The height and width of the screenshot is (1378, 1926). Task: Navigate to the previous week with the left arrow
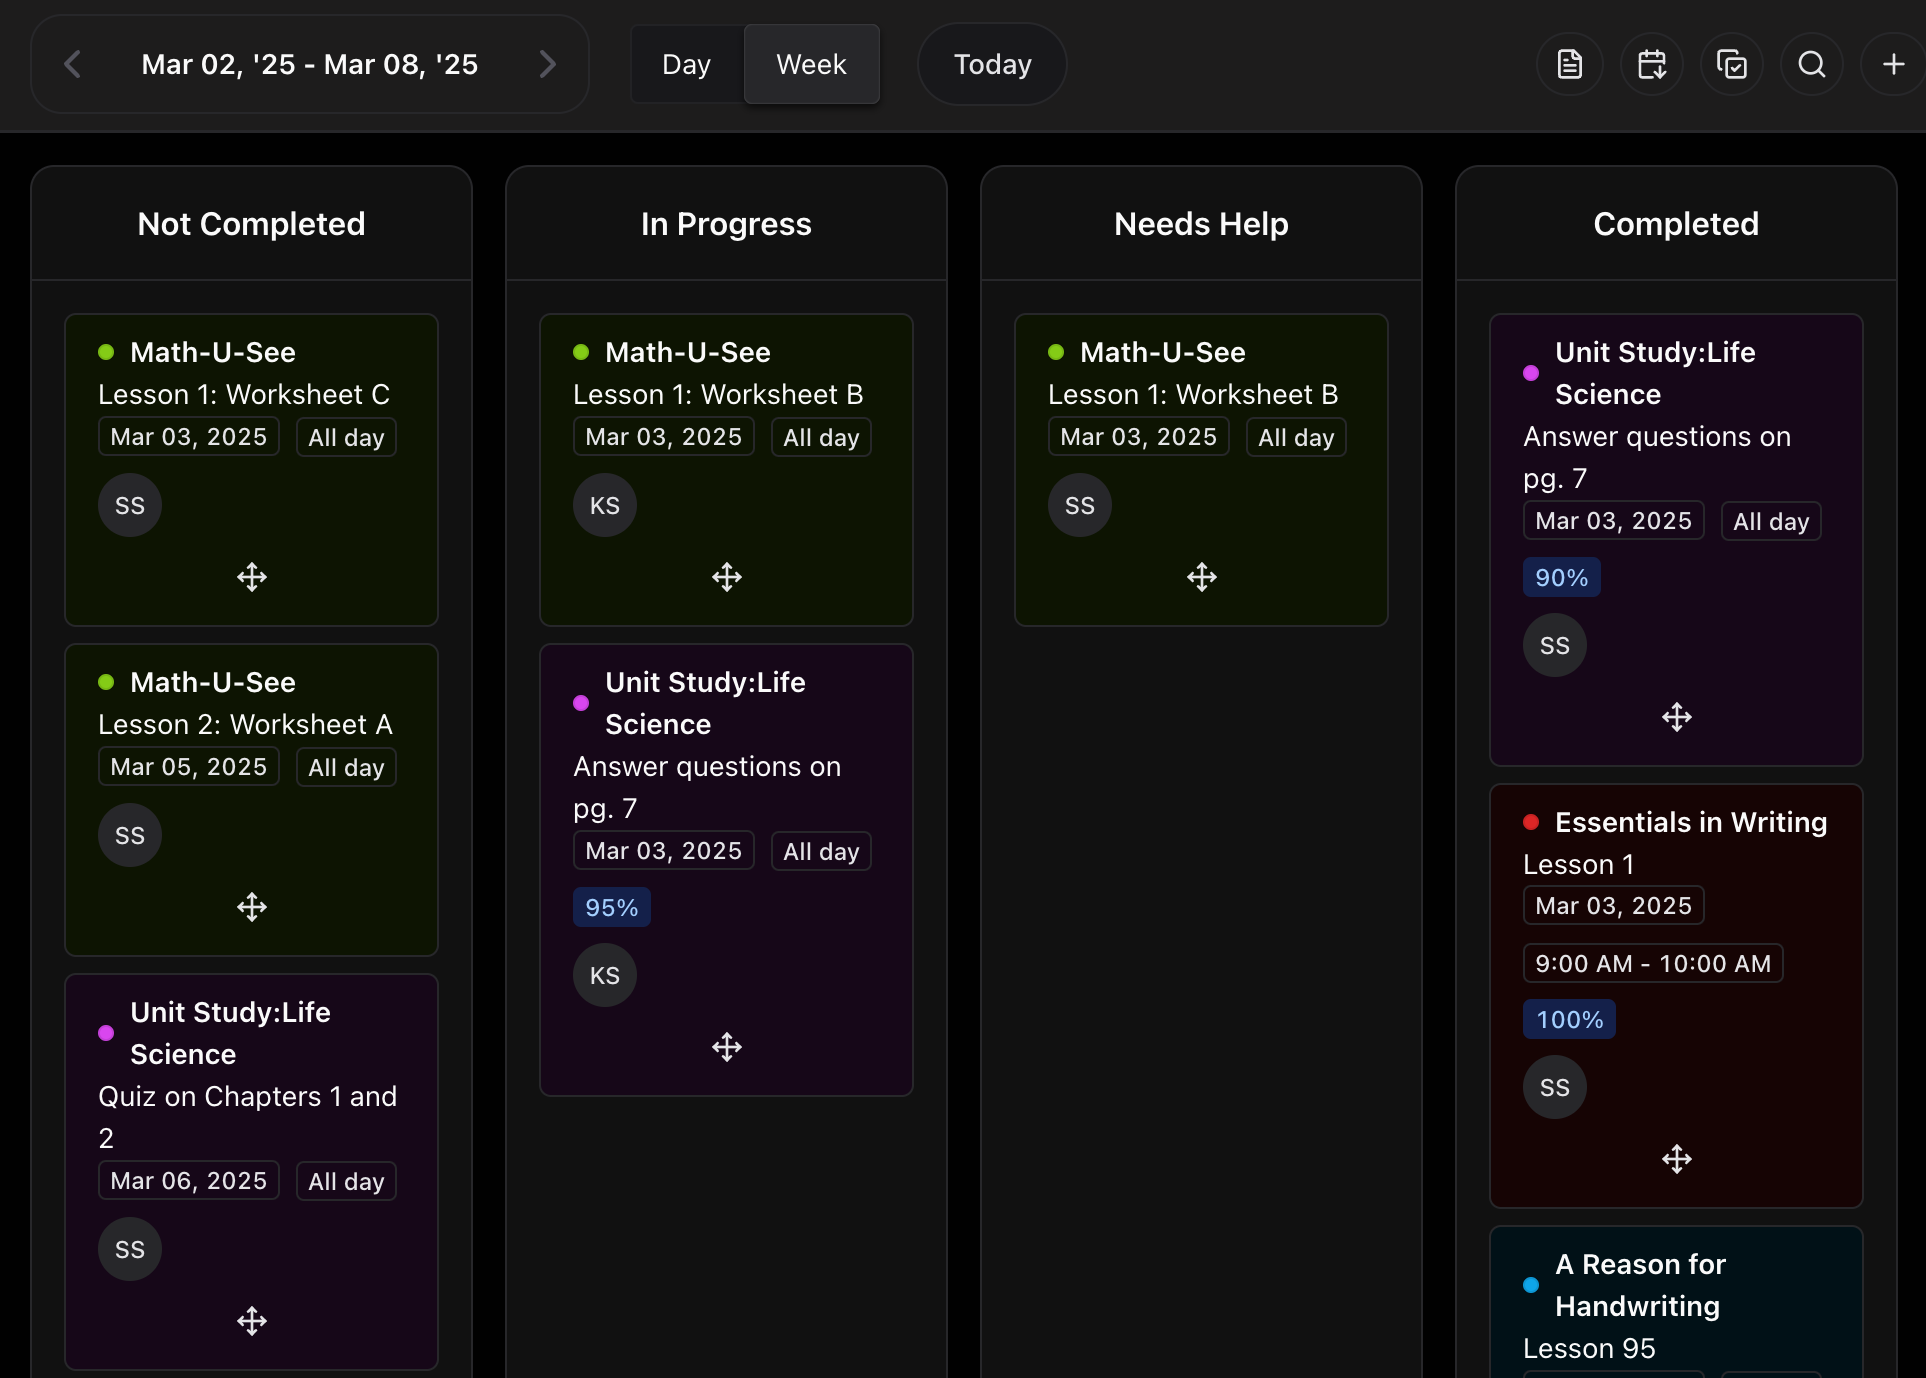coord(73,64)
